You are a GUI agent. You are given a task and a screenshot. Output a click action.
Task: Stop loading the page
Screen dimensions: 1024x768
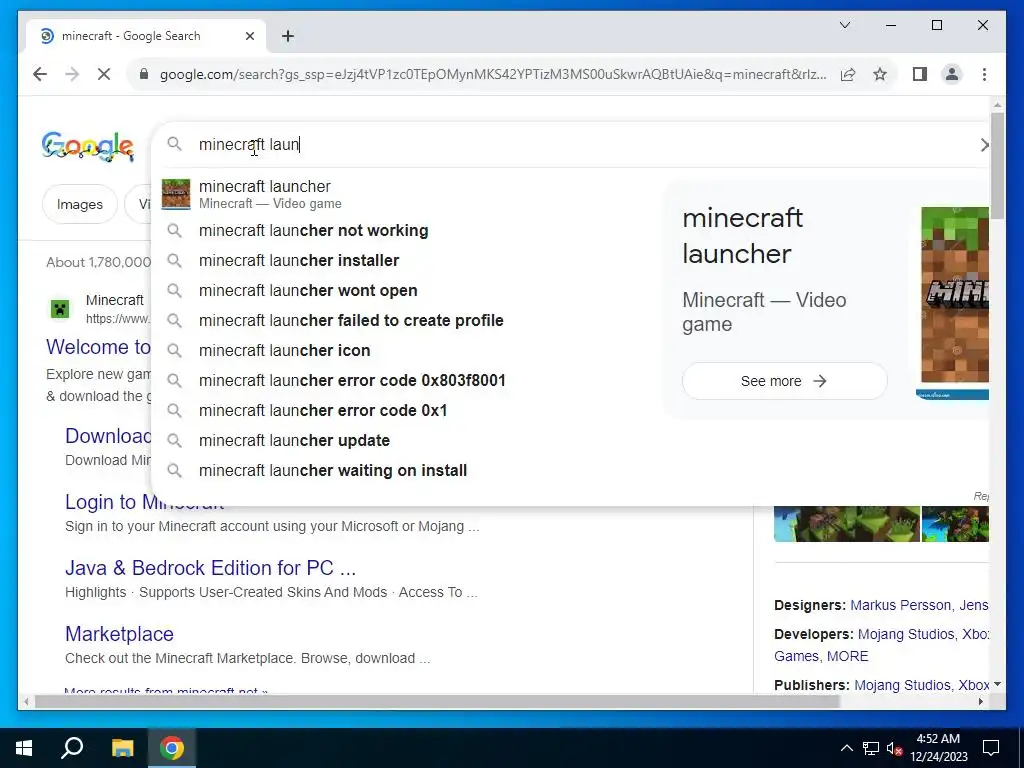click(x=104, y=74)
